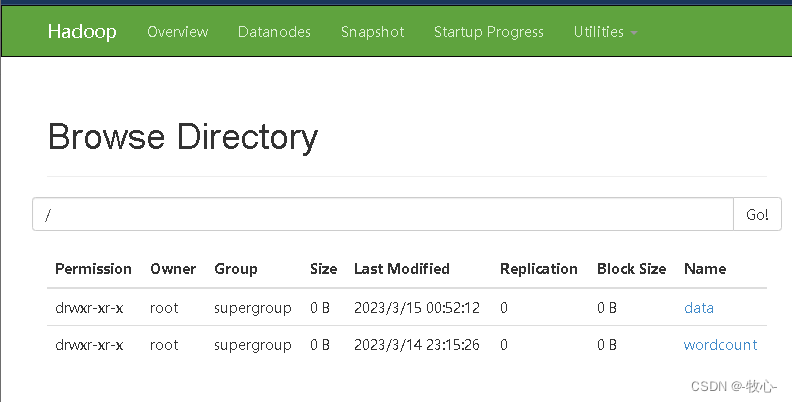Click the Name column header

[705, 269]
